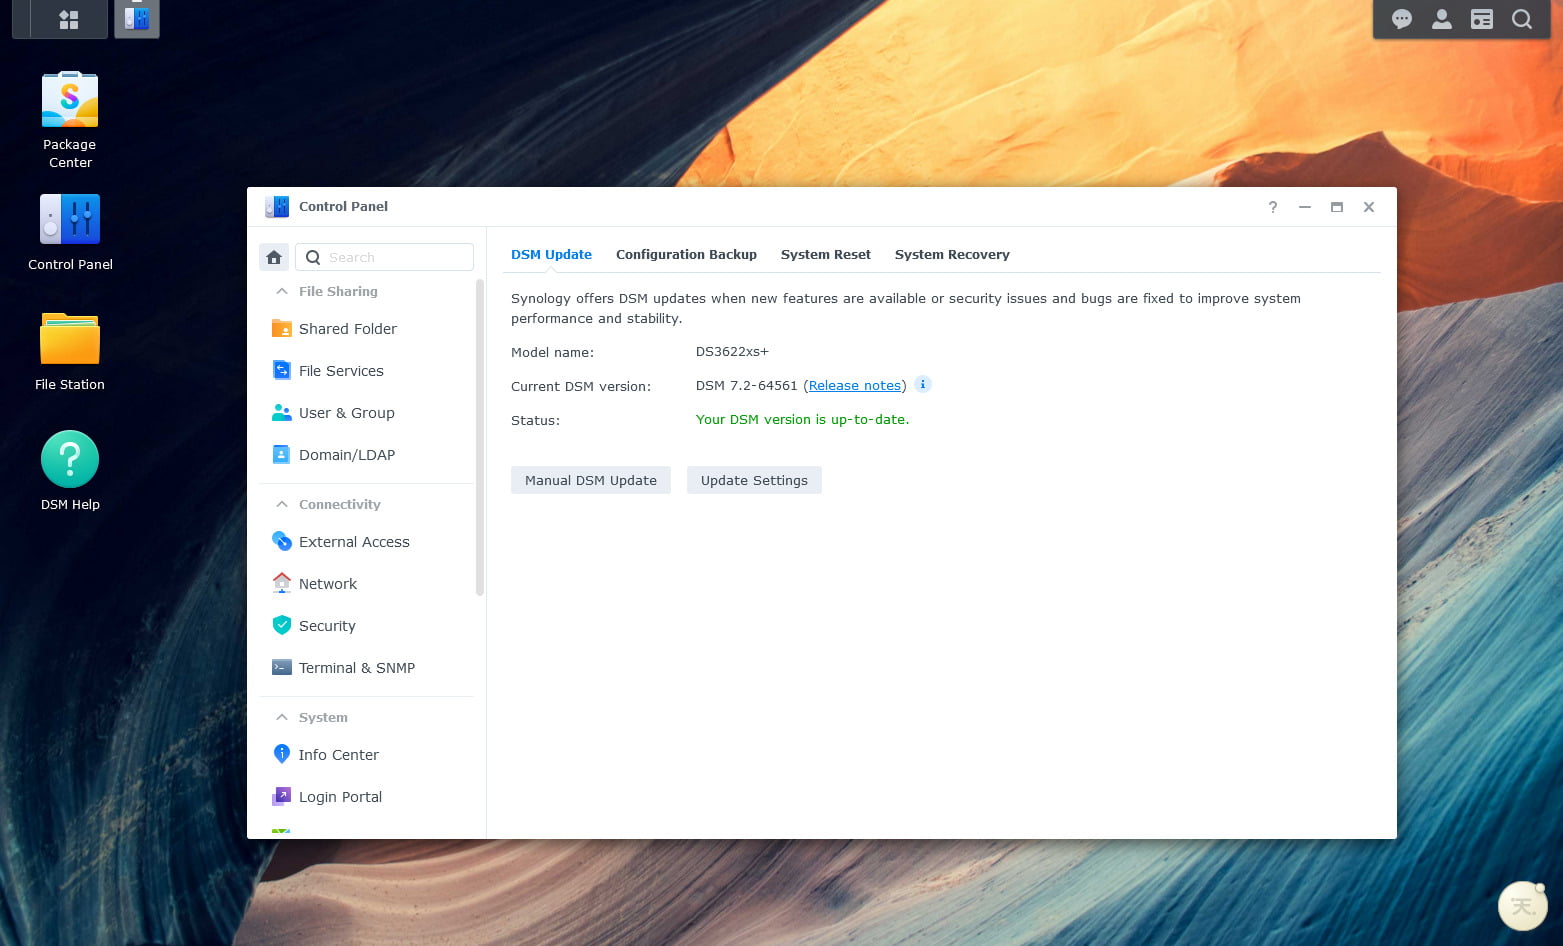This screenshot has height=946, width=1563.
Task: Go to Control Panel home icon
Action: 274,257
